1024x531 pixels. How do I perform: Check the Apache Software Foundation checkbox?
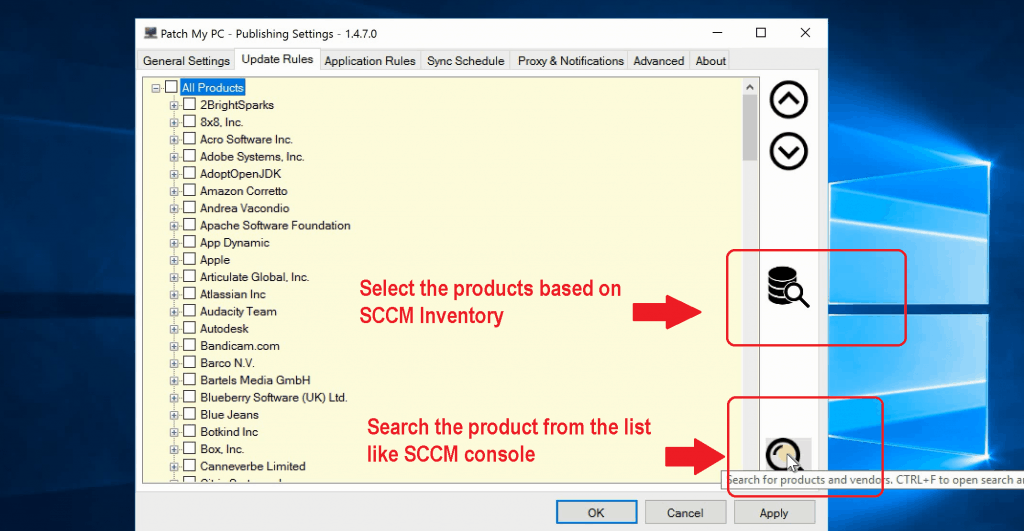click(189, 225)
